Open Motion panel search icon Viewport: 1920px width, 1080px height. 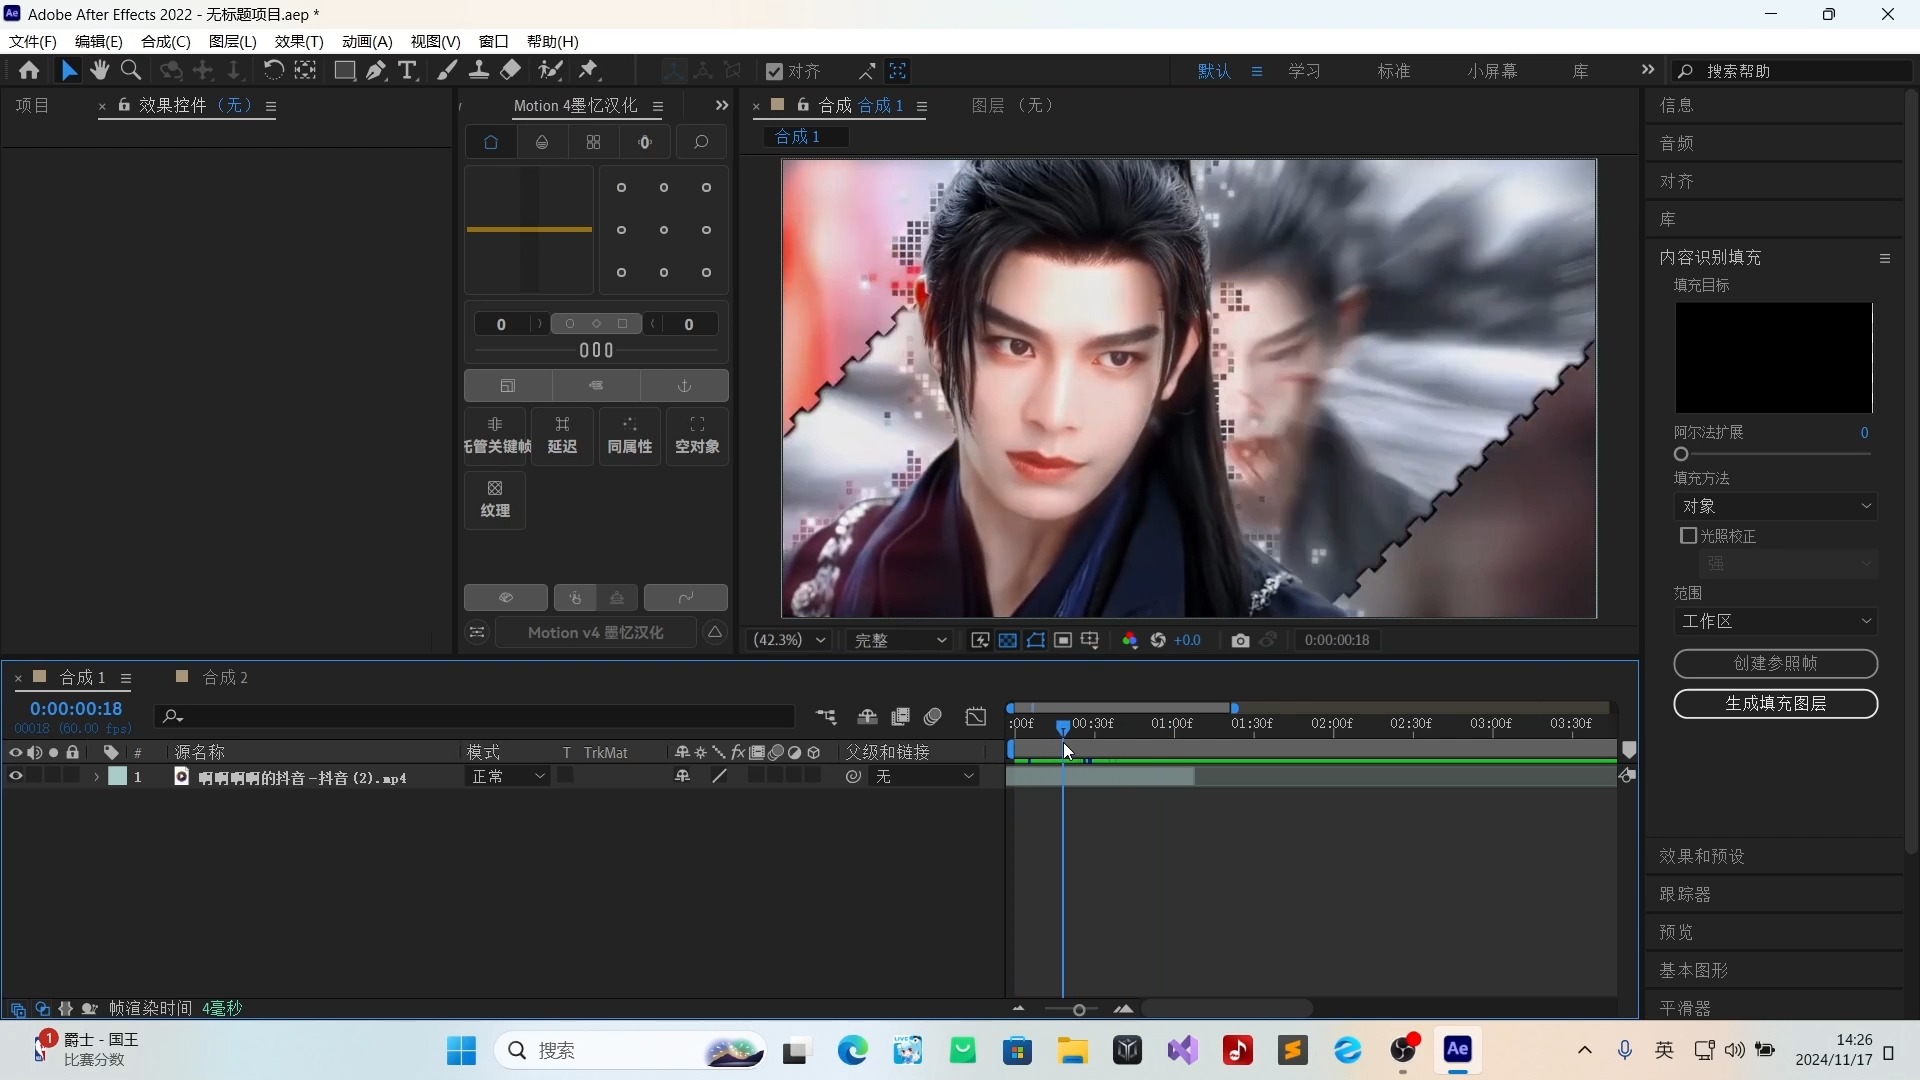701,143
